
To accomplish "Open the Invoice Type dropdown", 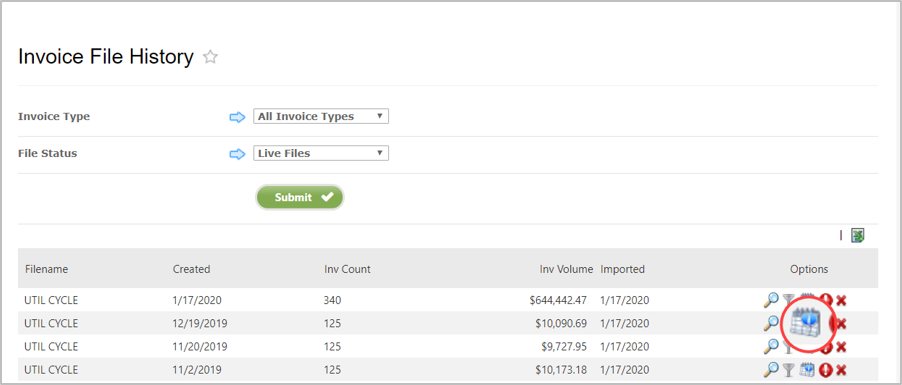I will pos(321,116).
